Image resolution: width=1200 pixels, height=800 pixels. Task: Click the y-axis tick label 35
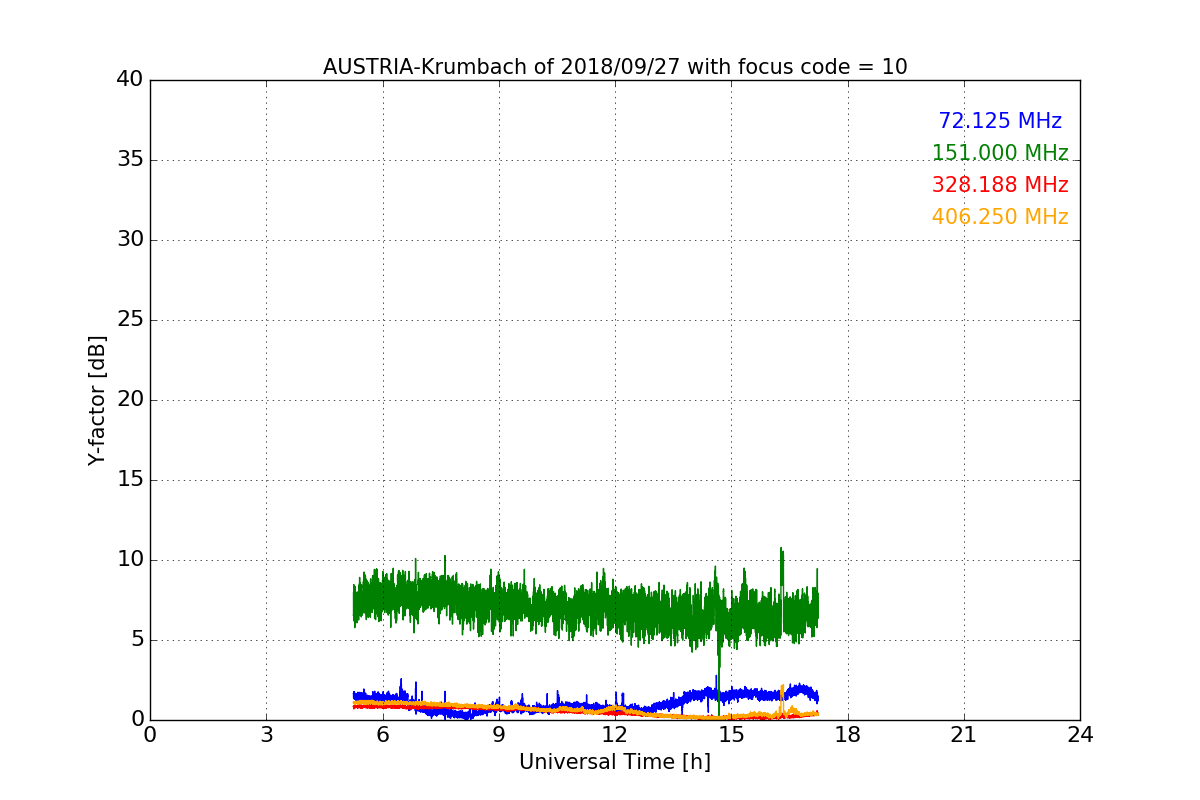(x=130, y=160)
